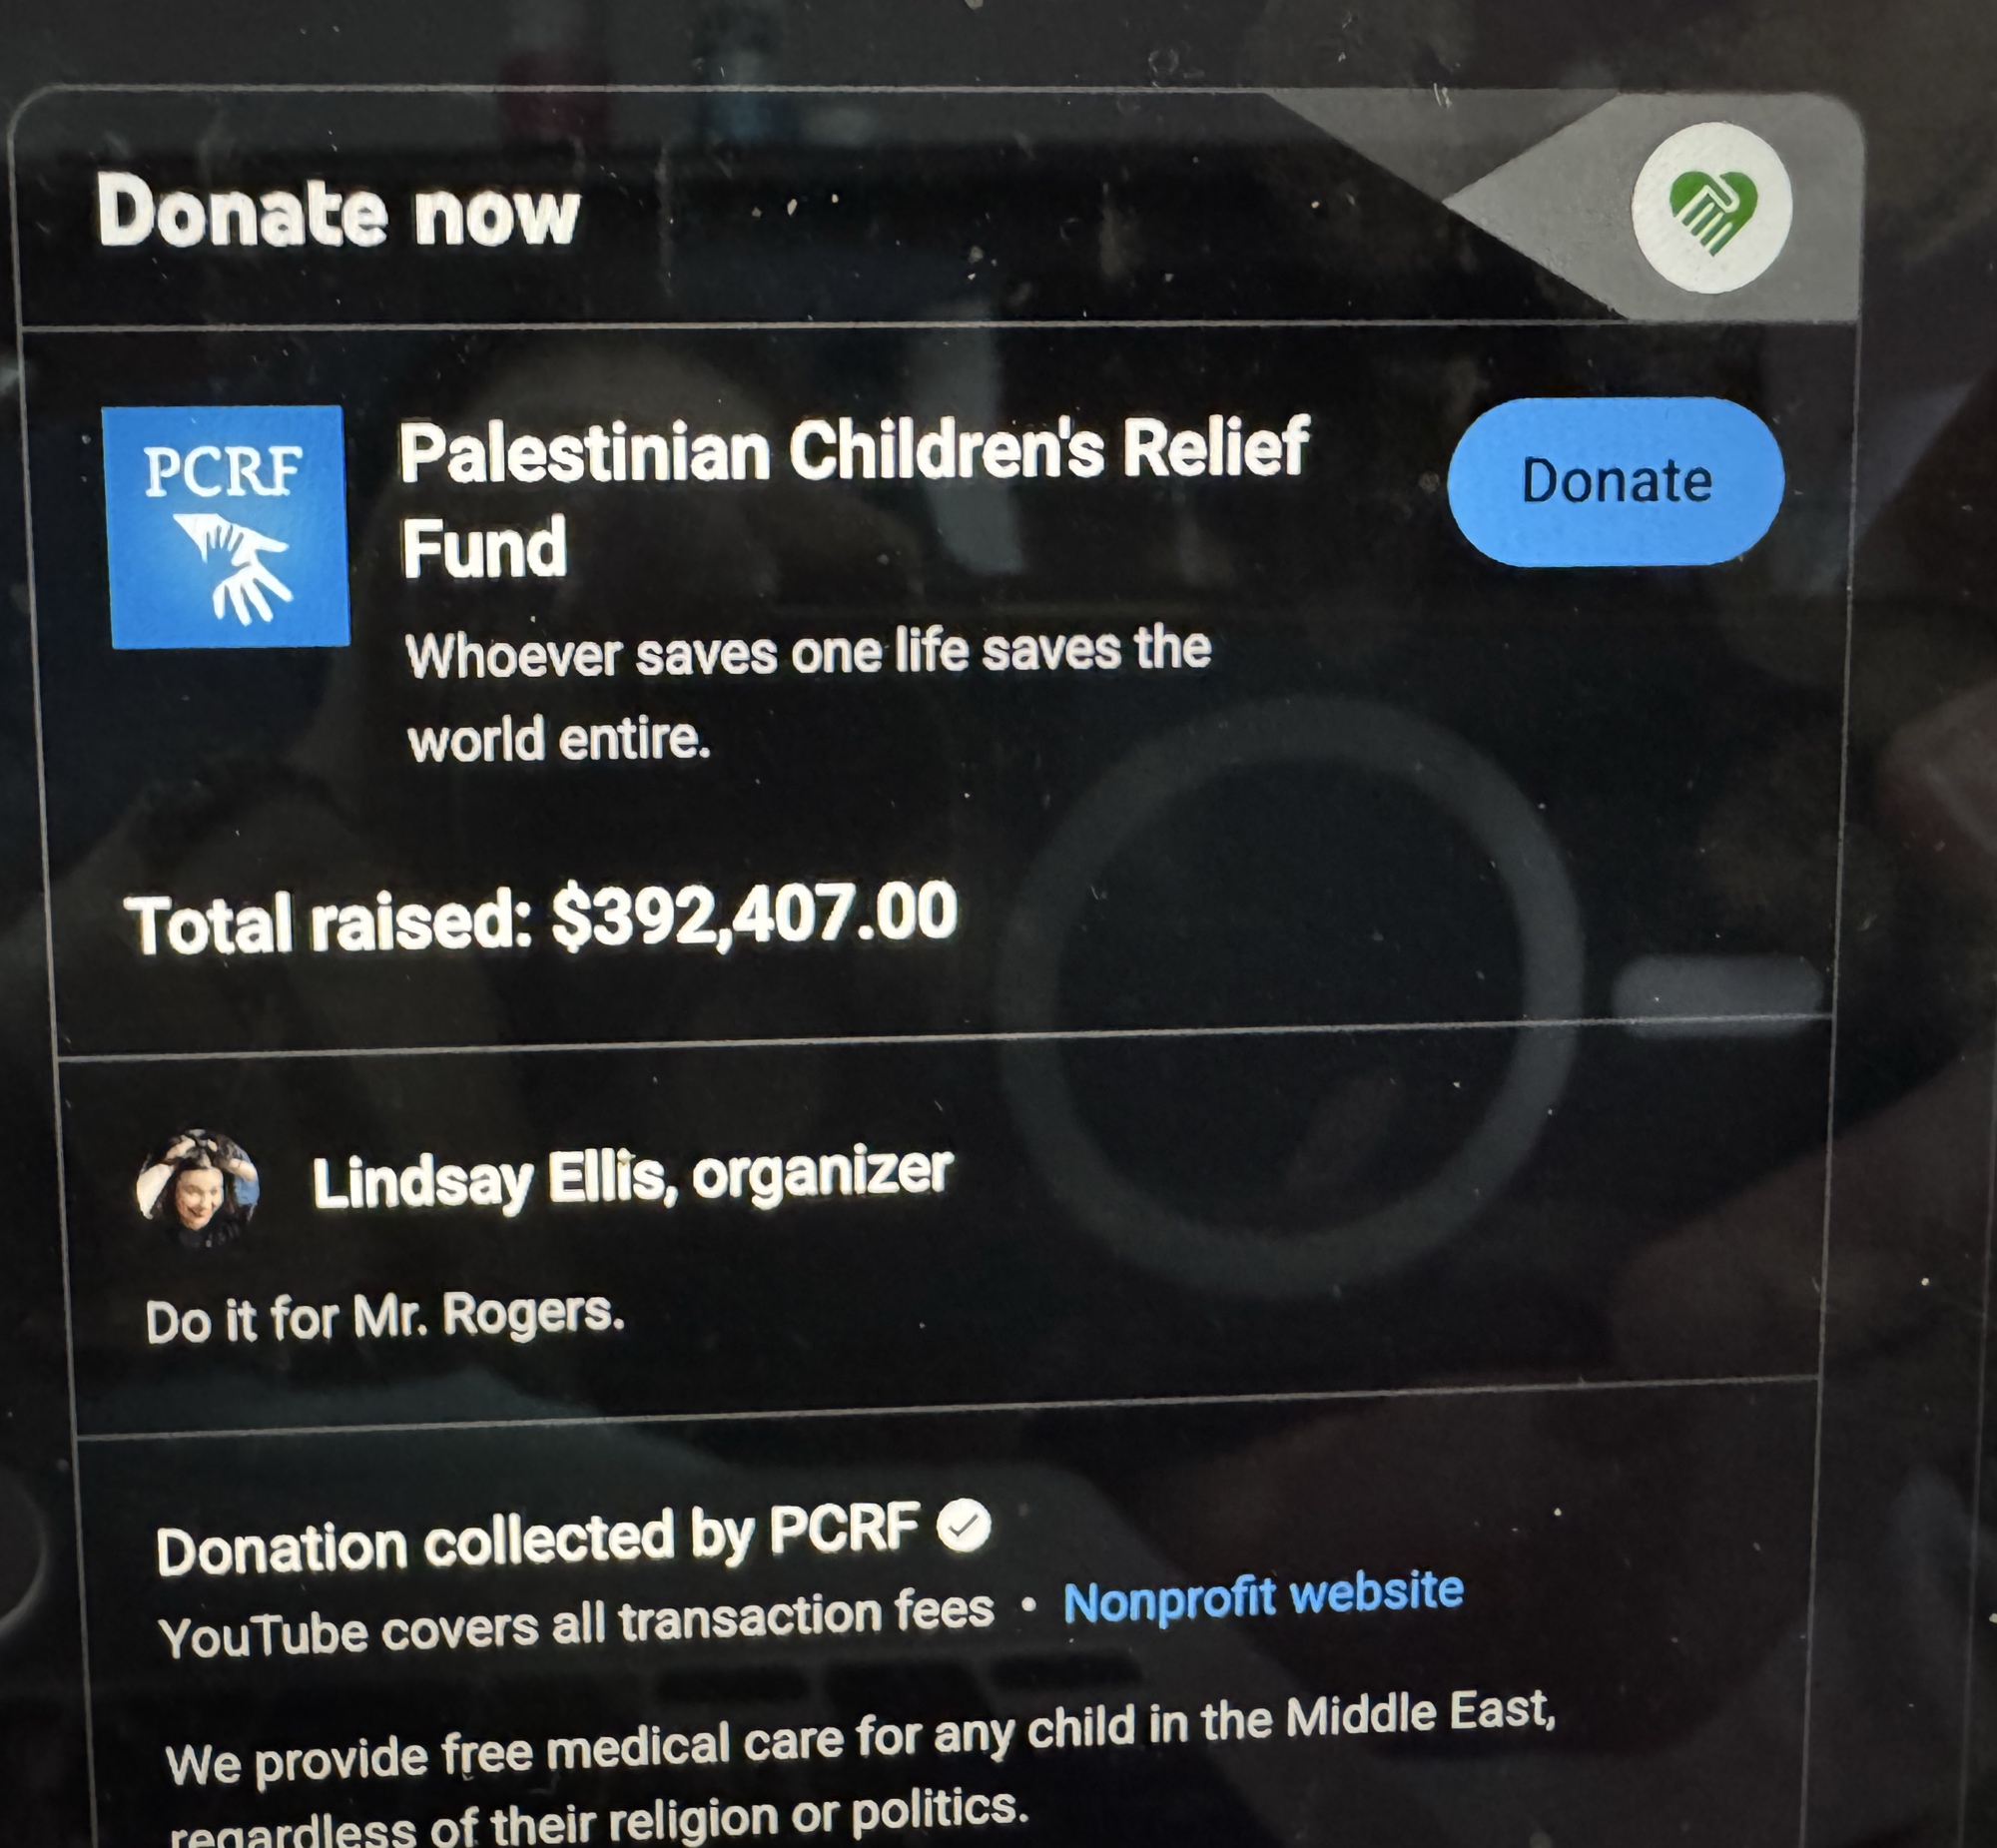Viewport: 1997px width, 1848px height.
Task: Click the world entire text line
Action: click(559, 740)
